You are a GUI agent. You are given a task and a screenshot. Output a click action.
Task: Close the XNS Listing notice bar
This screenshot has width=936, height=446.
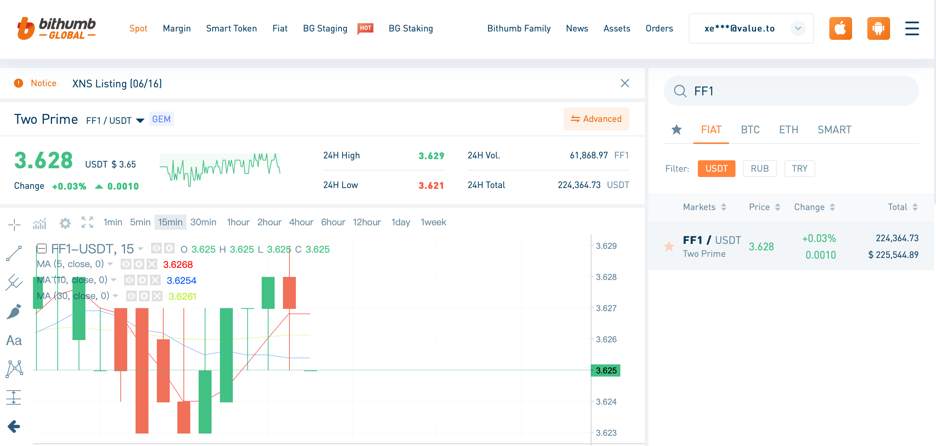coord(624,83)
